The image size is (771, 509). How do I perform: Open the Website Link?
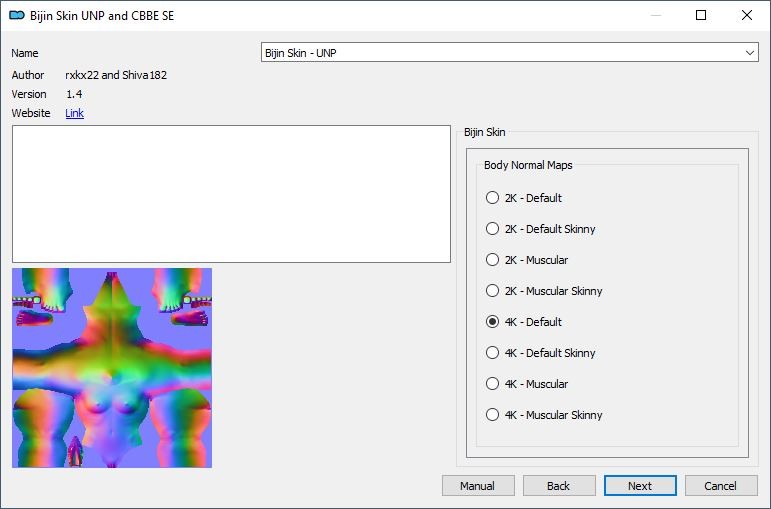pyautogui.click(x=74, y=113)
